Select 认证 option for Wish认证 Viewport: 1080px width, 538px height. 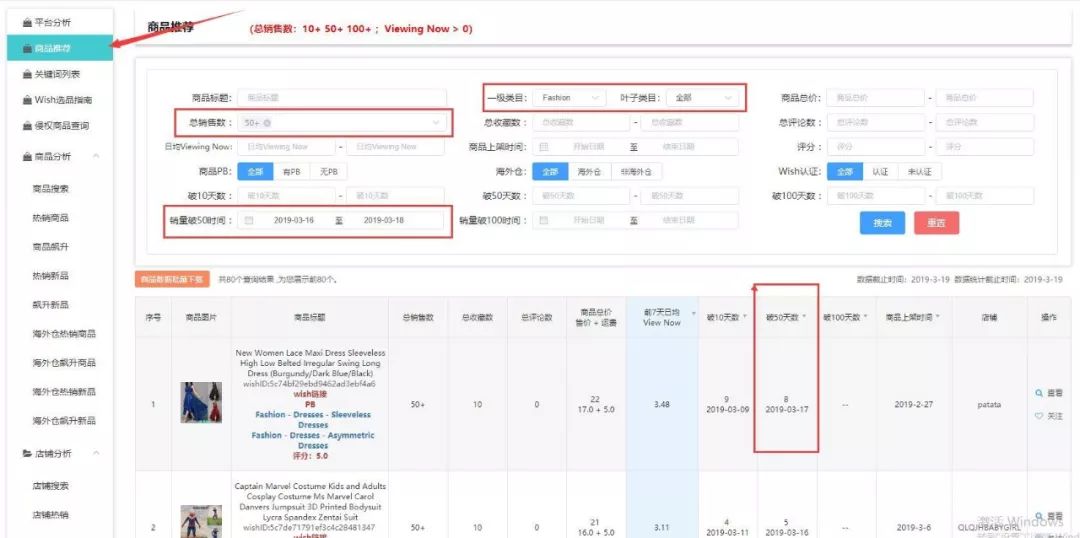(x=880, y=172)
